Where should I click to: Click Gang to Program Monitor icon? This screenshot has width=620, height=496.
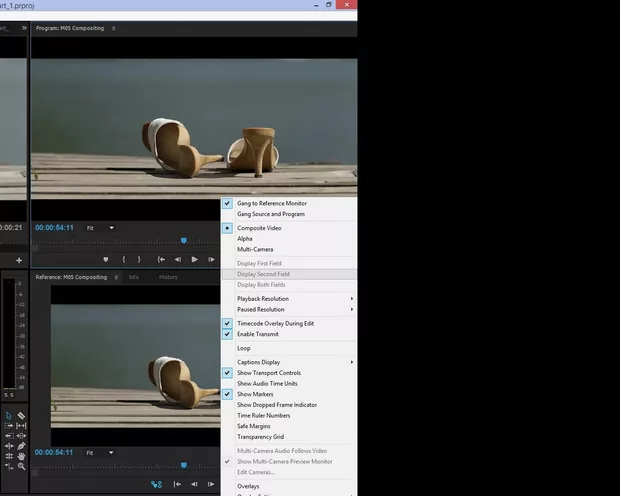[x=157, y=484]
